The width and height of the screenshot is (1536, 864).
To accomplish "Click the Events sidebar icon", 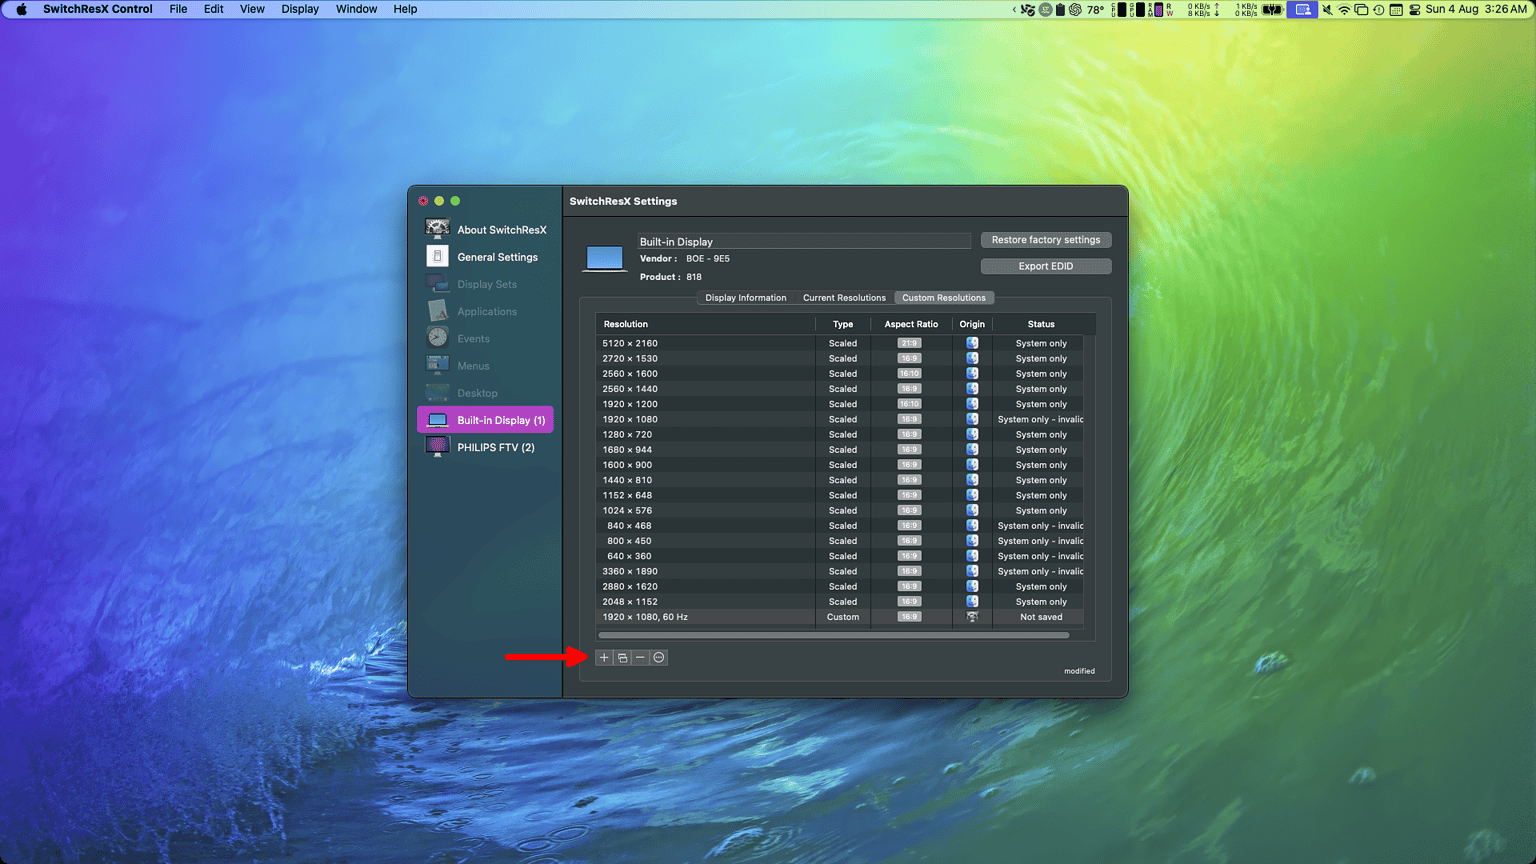I will tap(437, 337).
